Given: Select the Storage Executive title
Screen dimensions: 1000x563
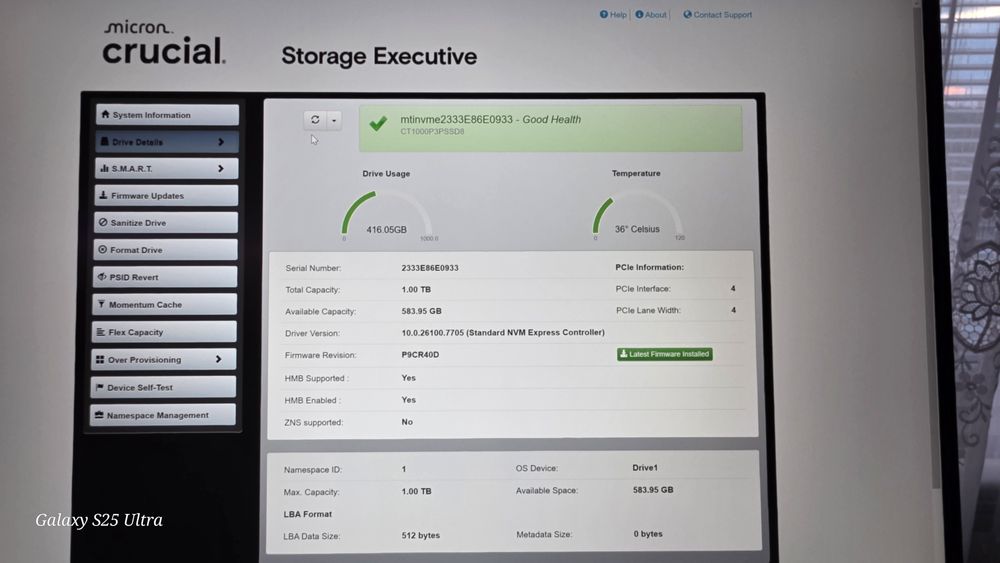Looking at the screenshot, I should click(379, 56).
